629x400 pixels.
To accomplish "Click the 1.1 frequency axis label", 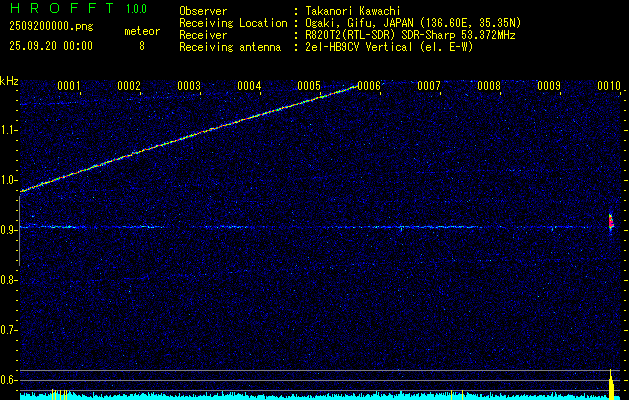I will tap(9, 130).
